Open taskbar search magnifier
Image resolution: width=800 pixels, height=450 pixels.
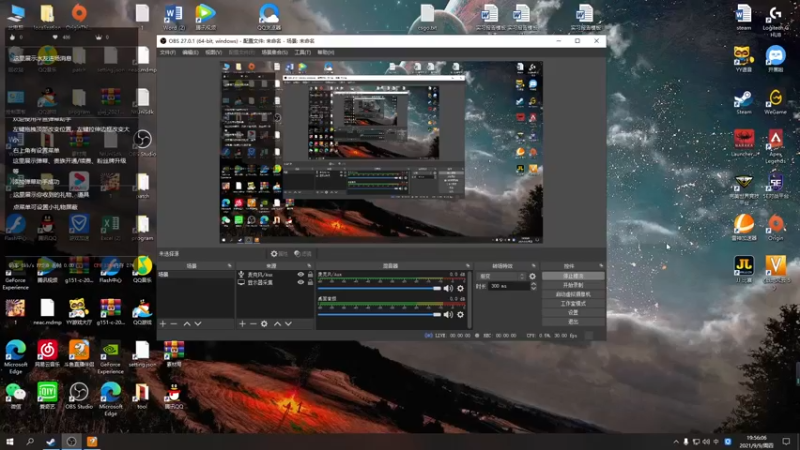(x=30, y=441)
